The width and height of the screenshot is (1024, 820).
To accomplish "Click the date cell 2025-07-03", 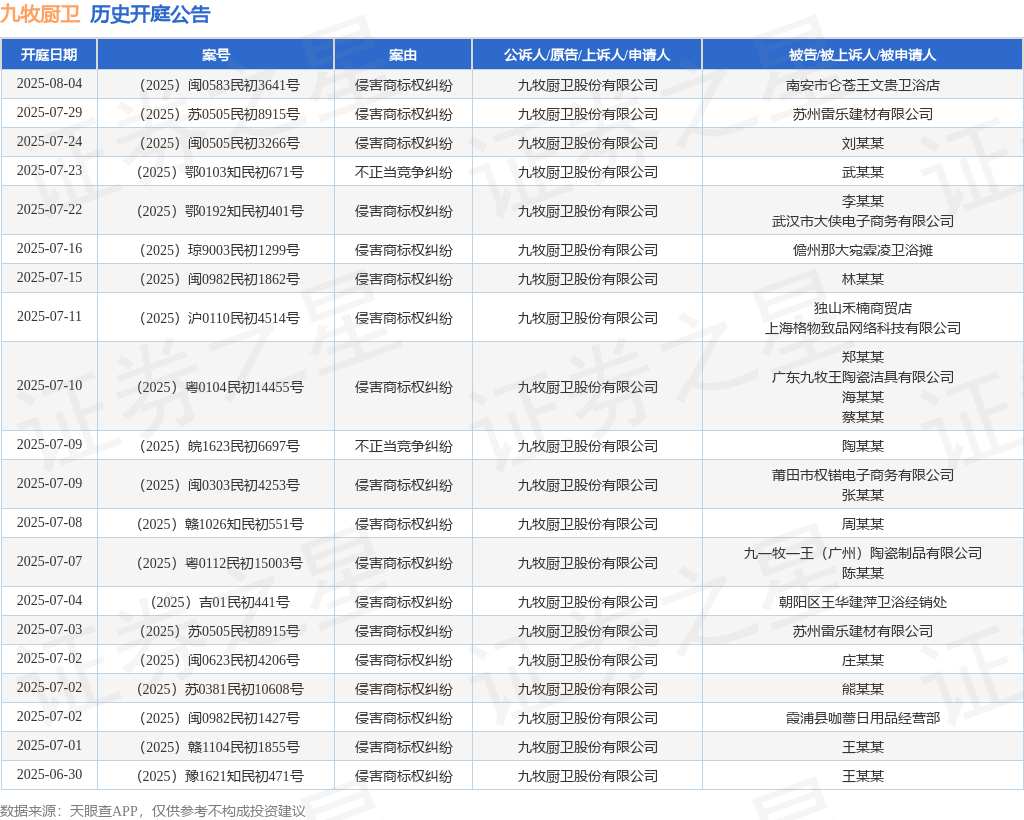I will coord(49,629).
